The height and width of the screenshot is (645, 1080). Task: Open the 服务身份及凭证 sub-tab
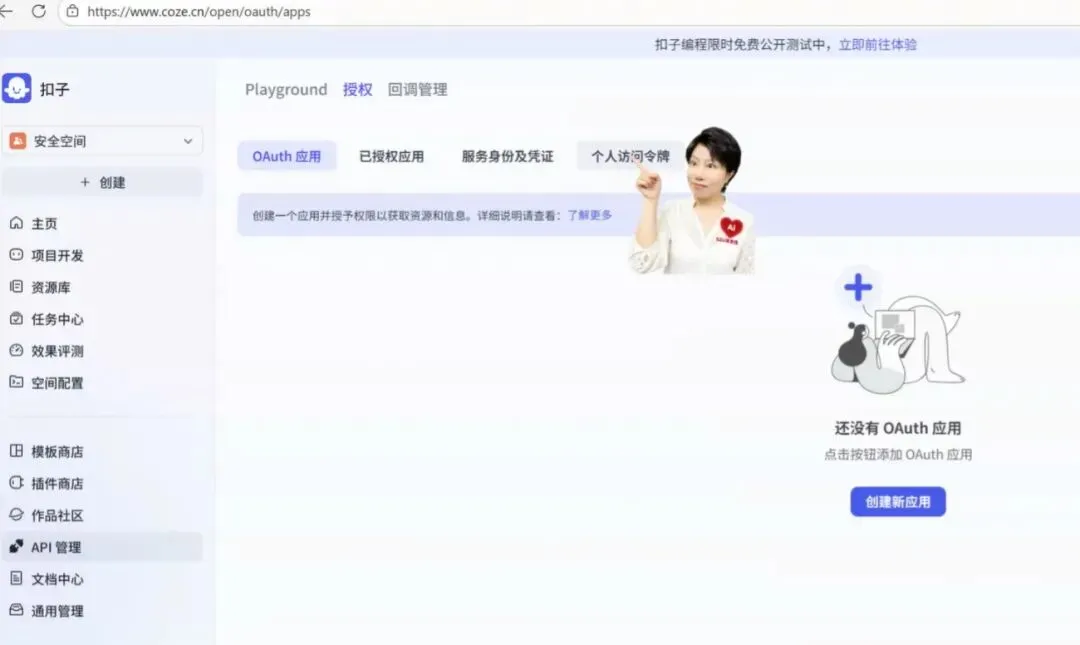pos(508,156)
